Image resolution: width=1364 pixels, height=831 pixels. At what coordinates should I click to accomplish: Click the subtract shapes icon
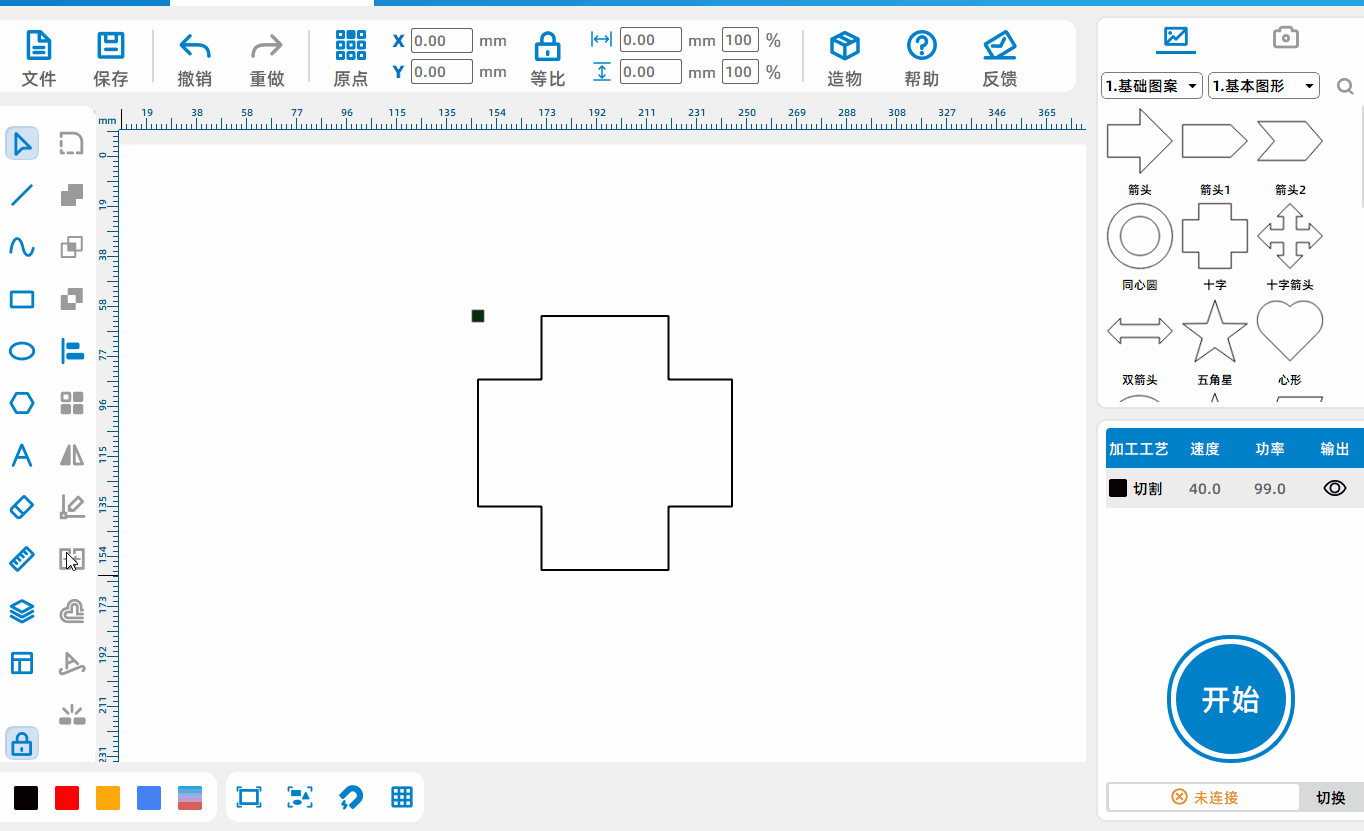pos(71,299)
